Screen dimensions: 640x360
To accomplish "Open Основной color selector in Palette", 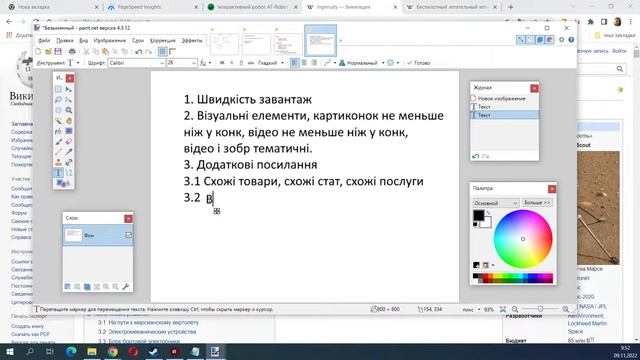I will 496,203.
